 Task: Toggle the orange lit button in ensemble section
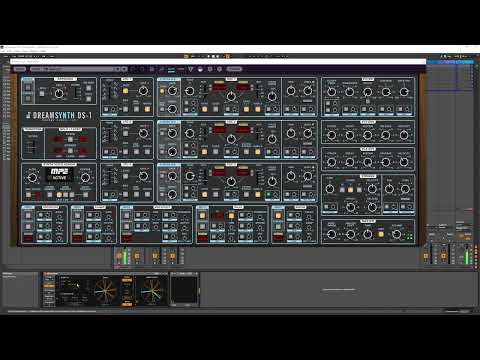[x=350, y=190]
